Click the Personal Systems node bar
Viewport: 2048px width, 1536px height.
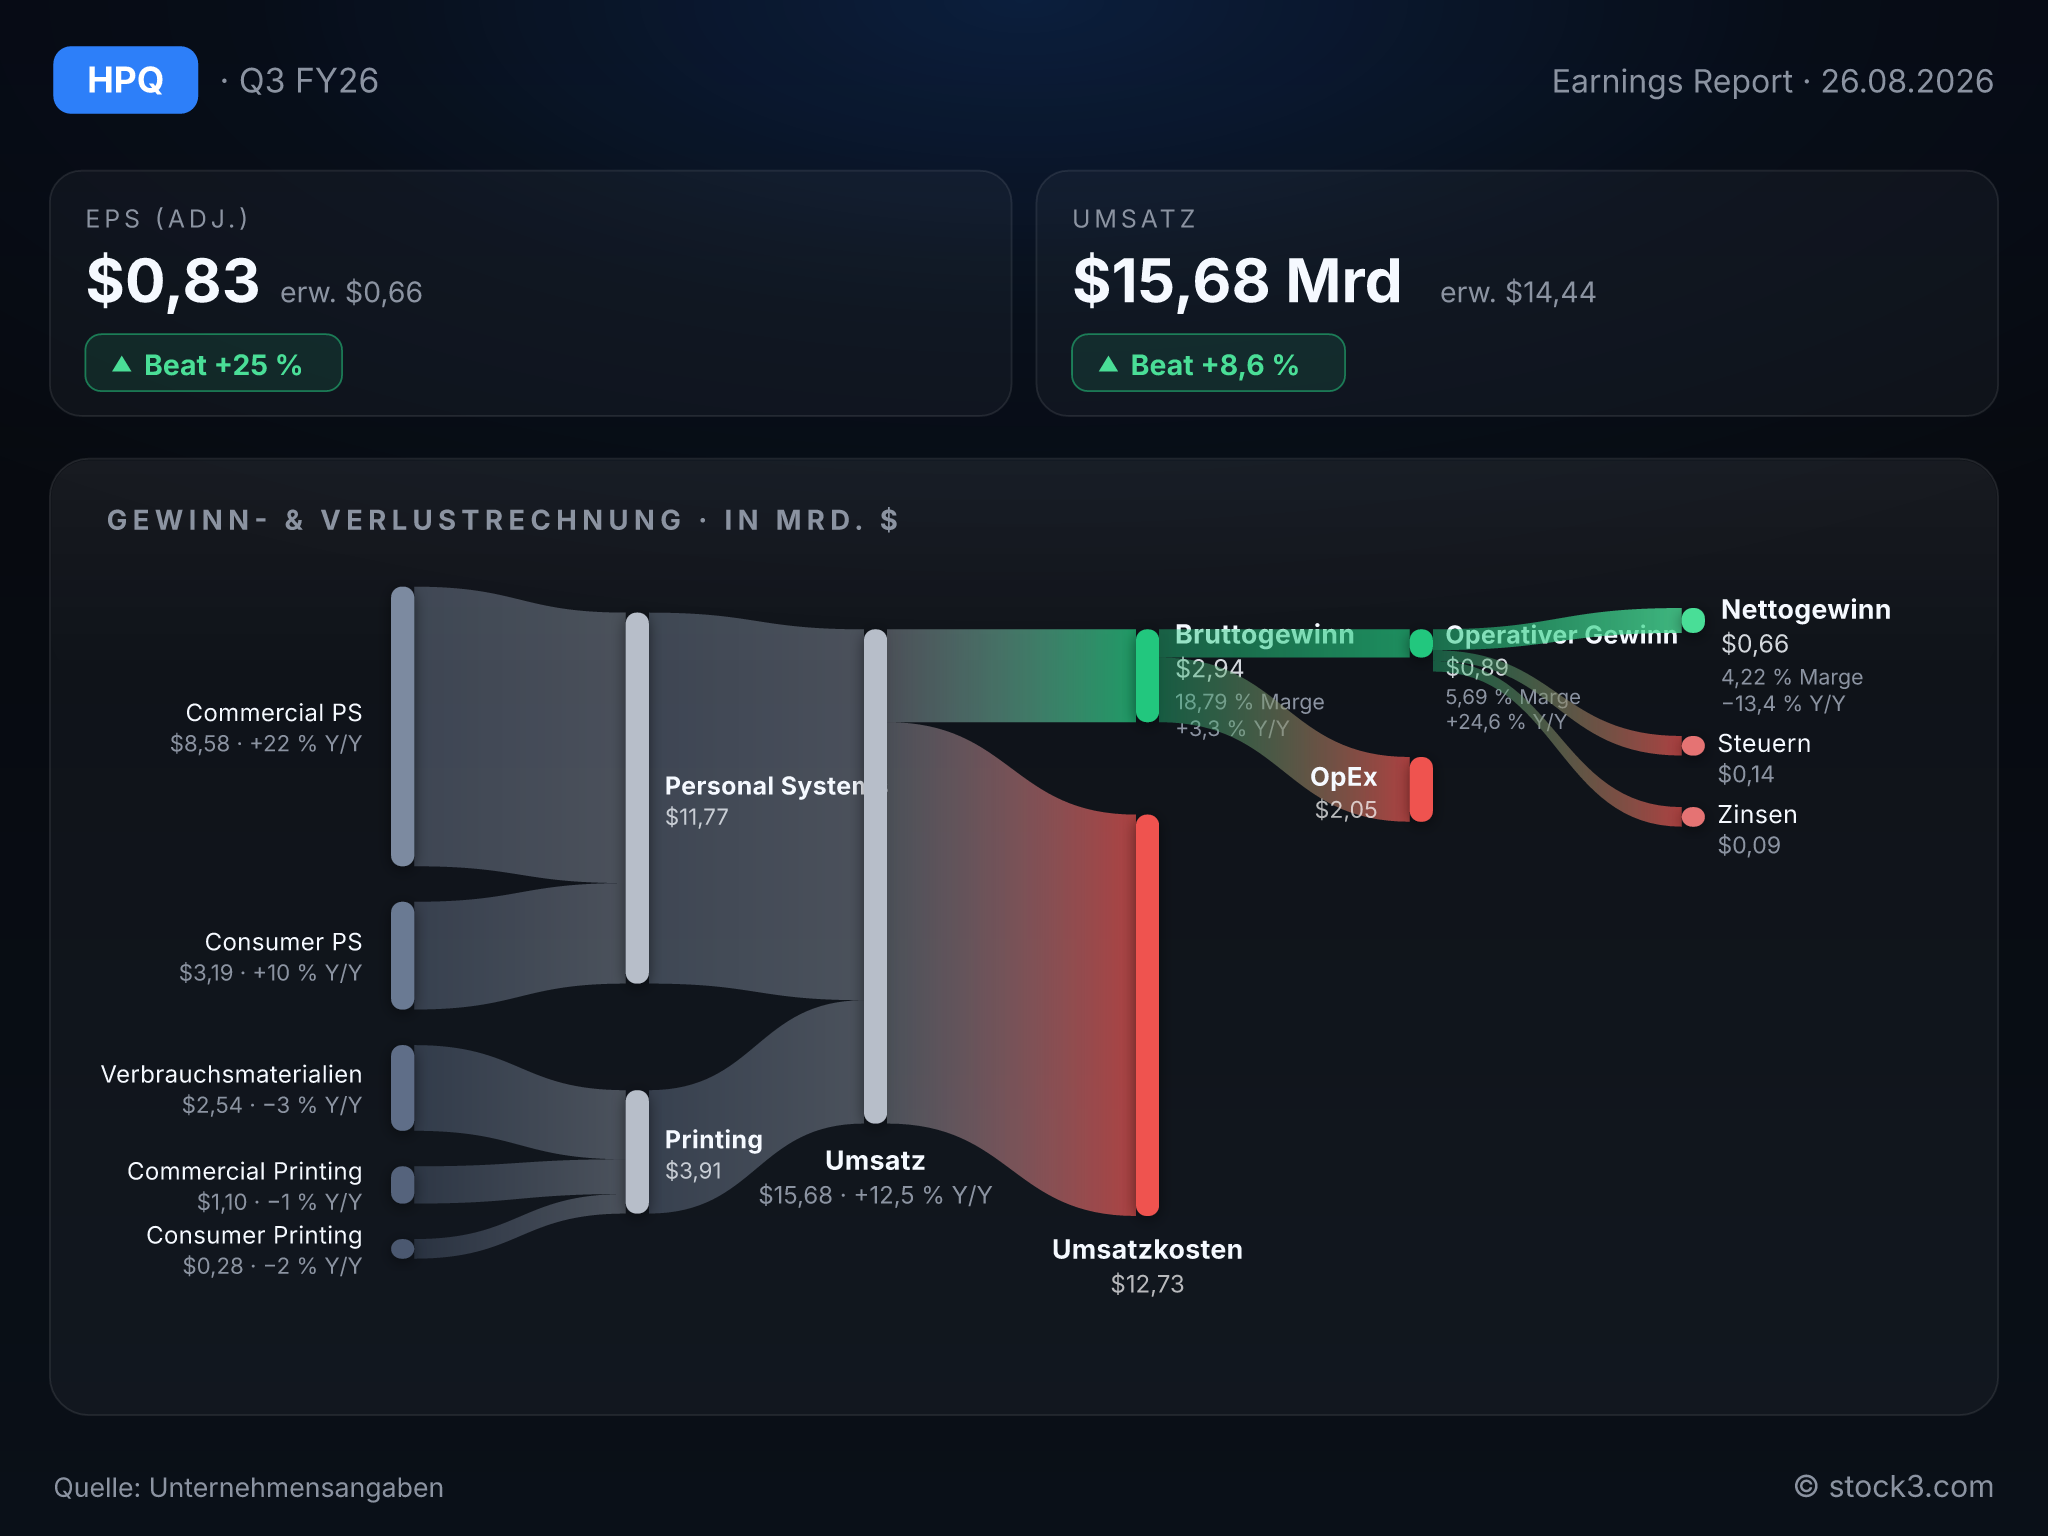coord(637,798)
